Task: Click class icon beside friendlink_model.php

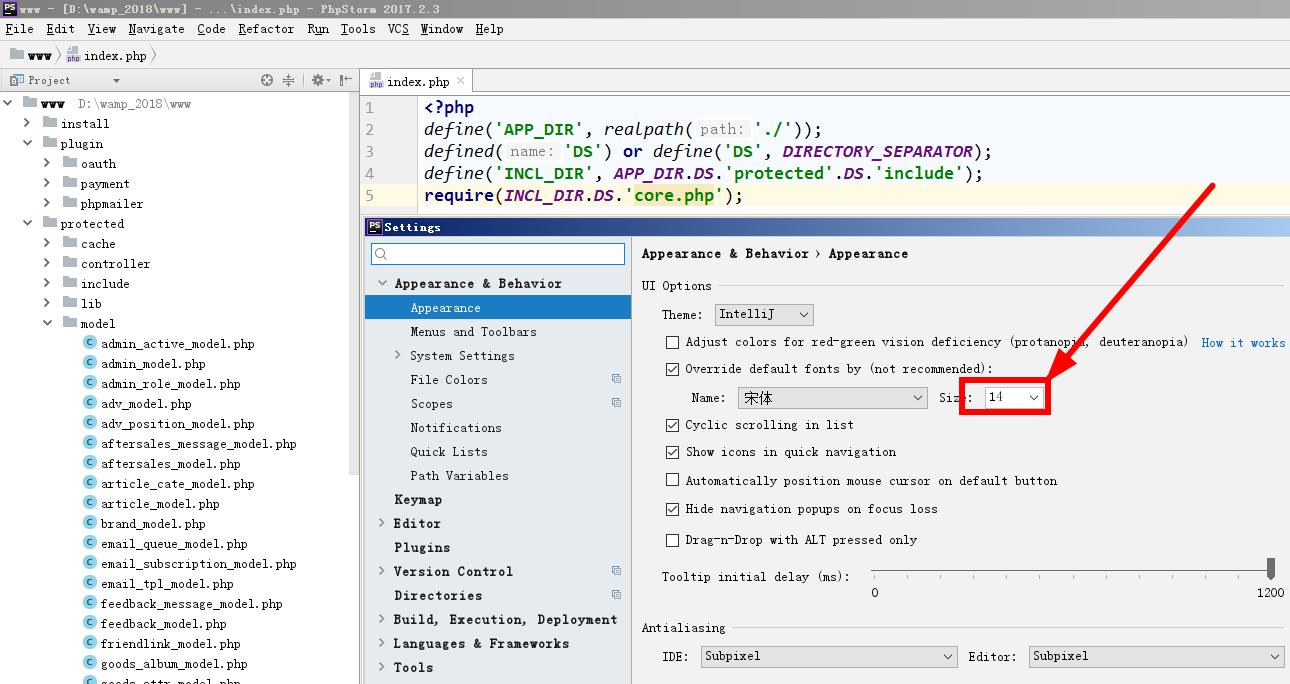Action: (x=90, y=643)
